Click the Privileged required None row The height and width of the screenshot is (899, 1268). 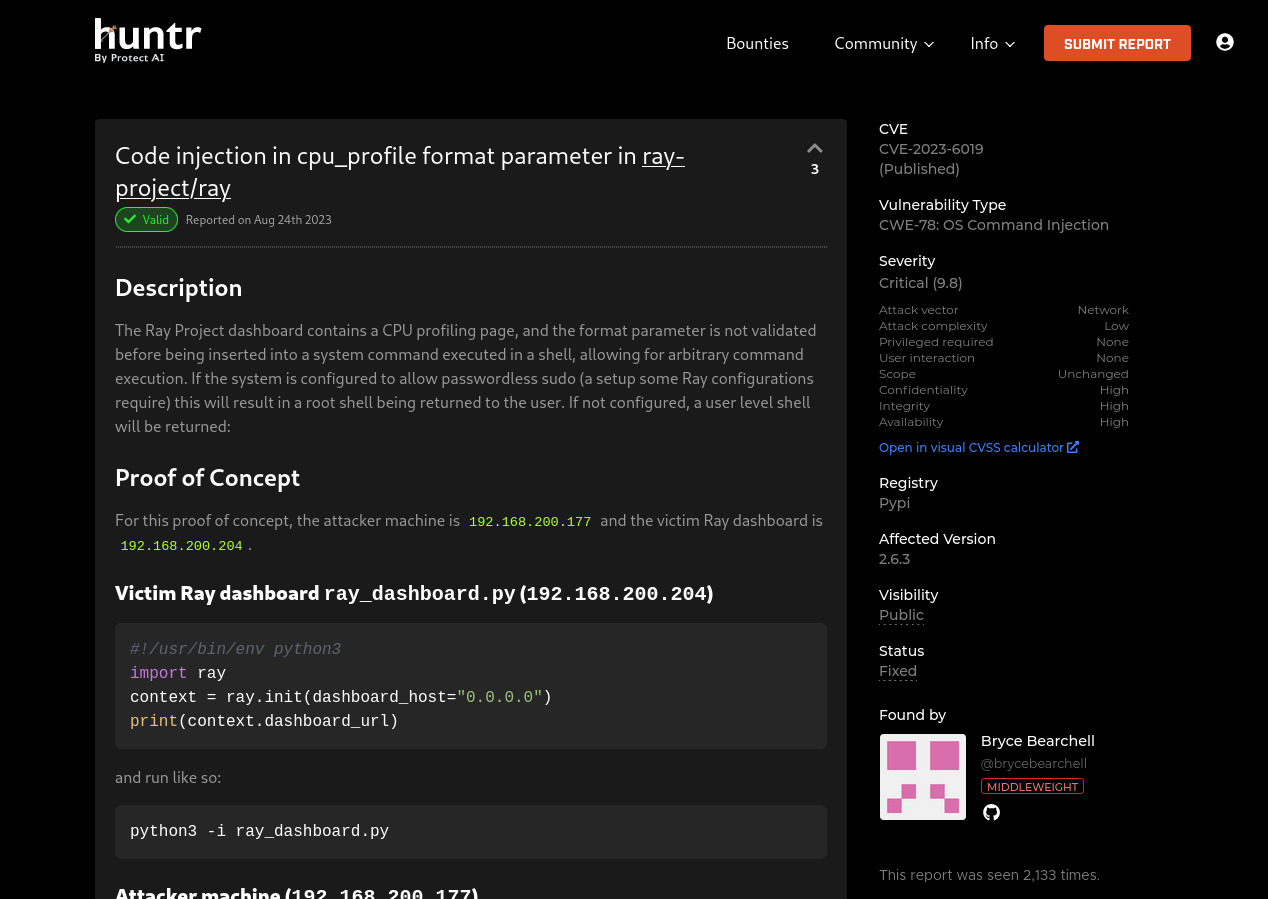click(1004, 342)
